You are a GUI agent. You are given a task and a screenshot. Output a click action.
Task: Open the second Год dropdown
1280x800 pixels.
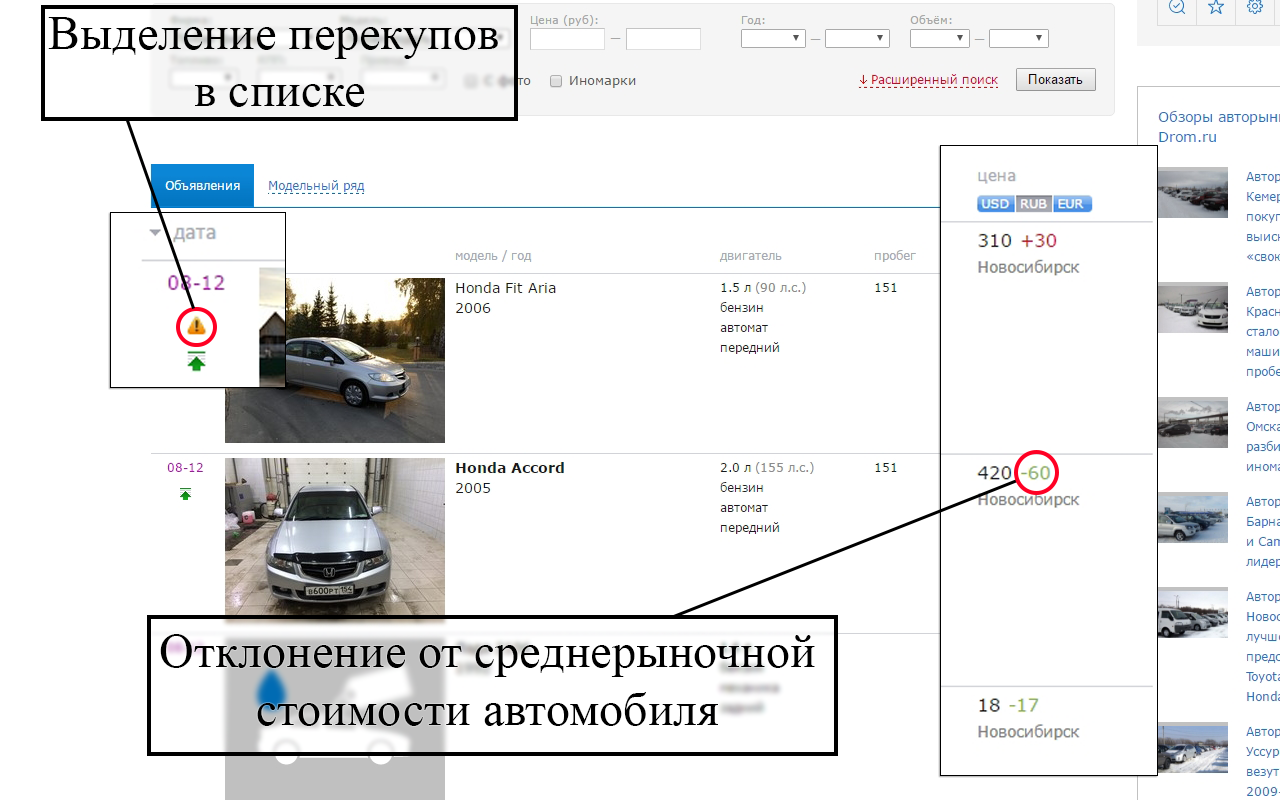tap(857, 39)
